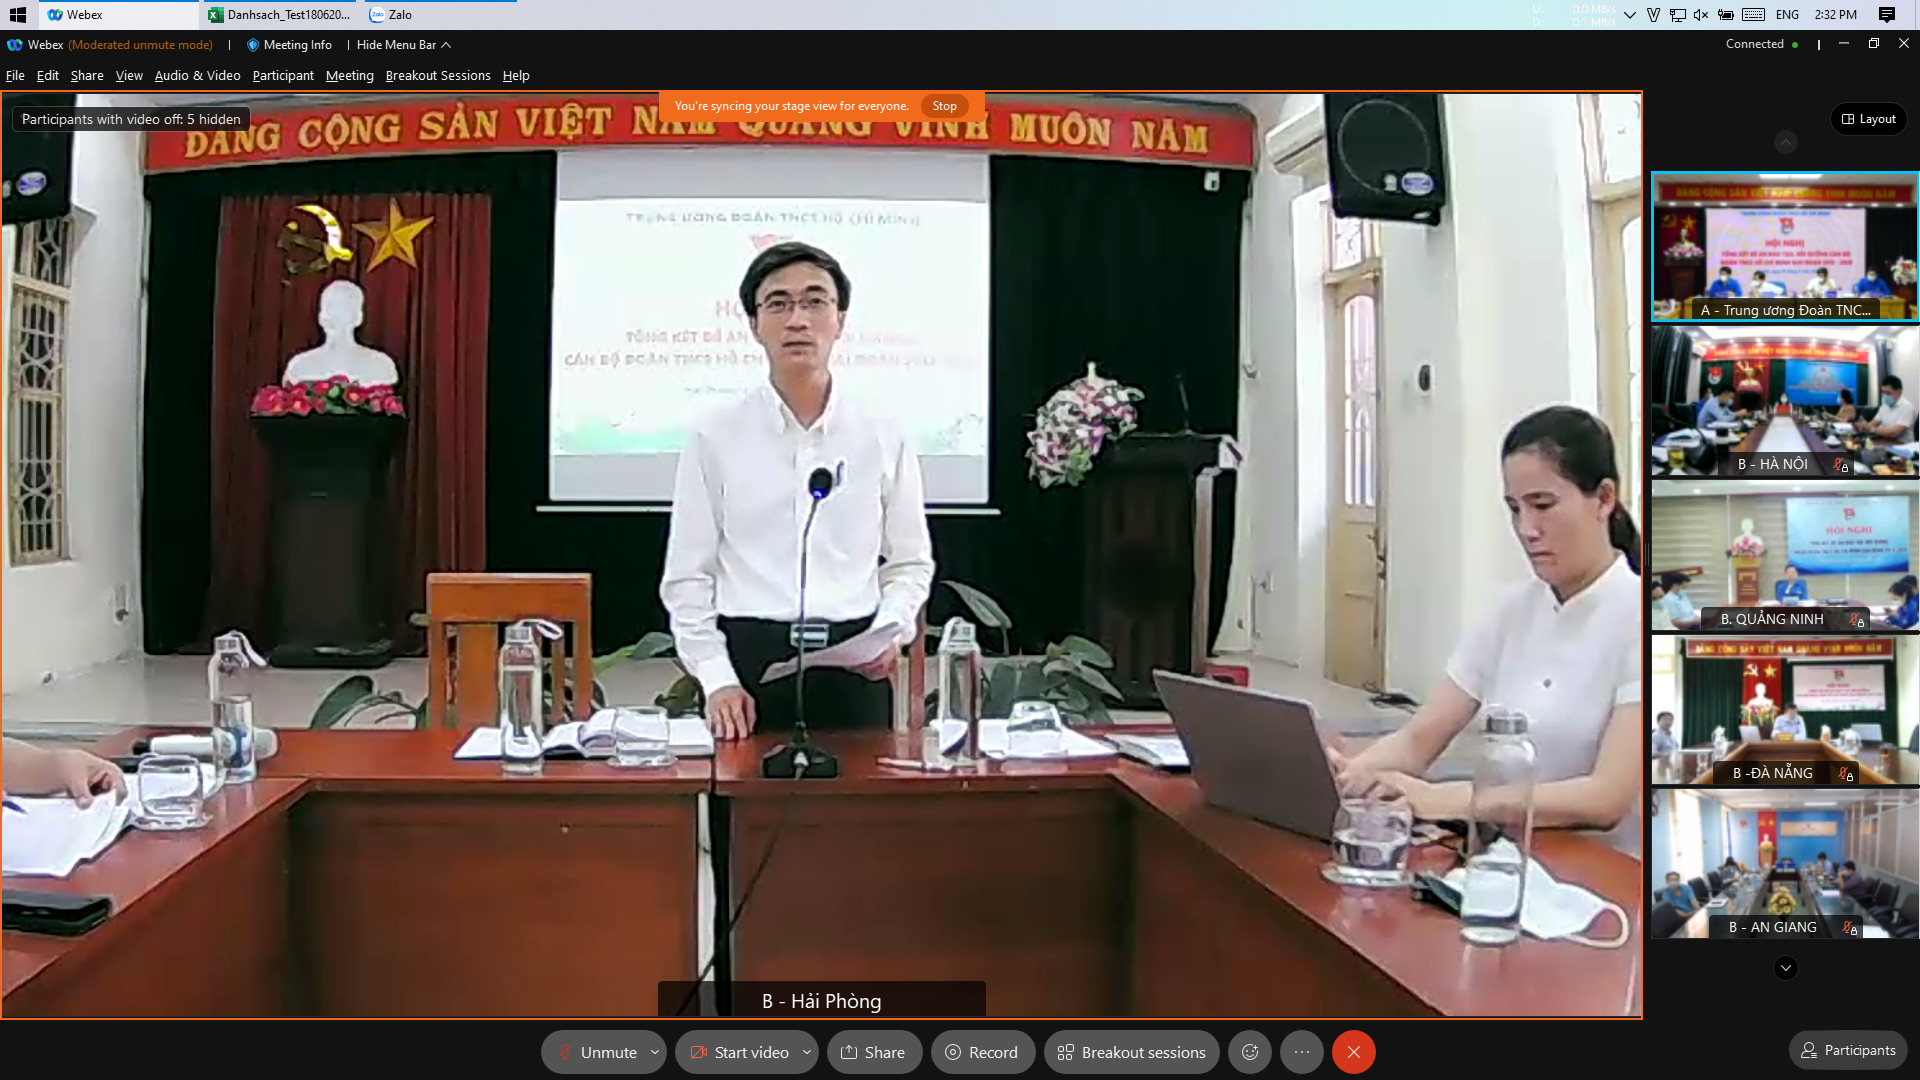
Task: Stop syncing the stage view
Action: 944,106
